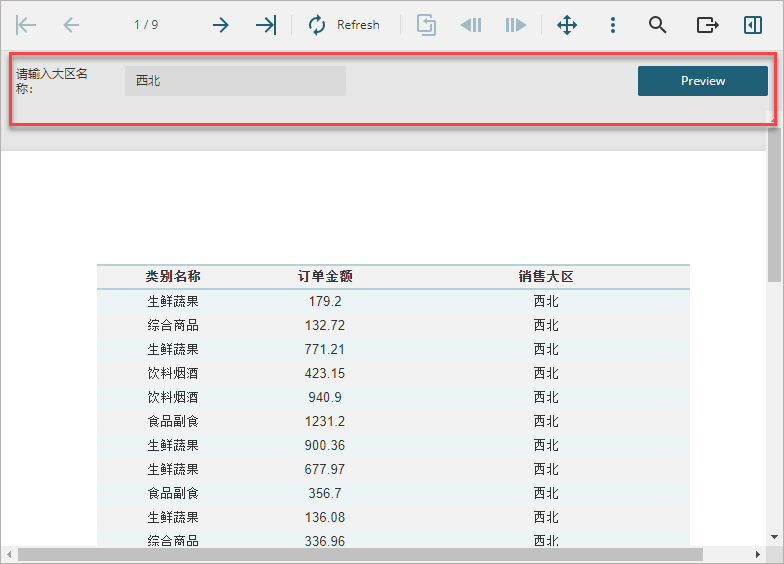Image resolution: width=784 pixels, height=564 pixels.
Task: Click the region name input field
Action: click(235, 81)
